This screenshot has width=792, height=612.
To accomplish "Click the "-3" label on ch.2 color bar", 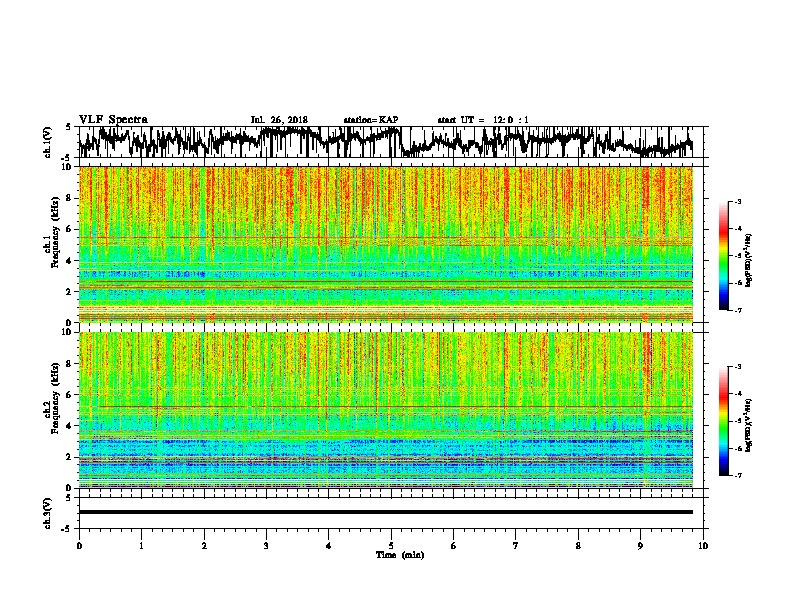I will (x=737, y=367).
